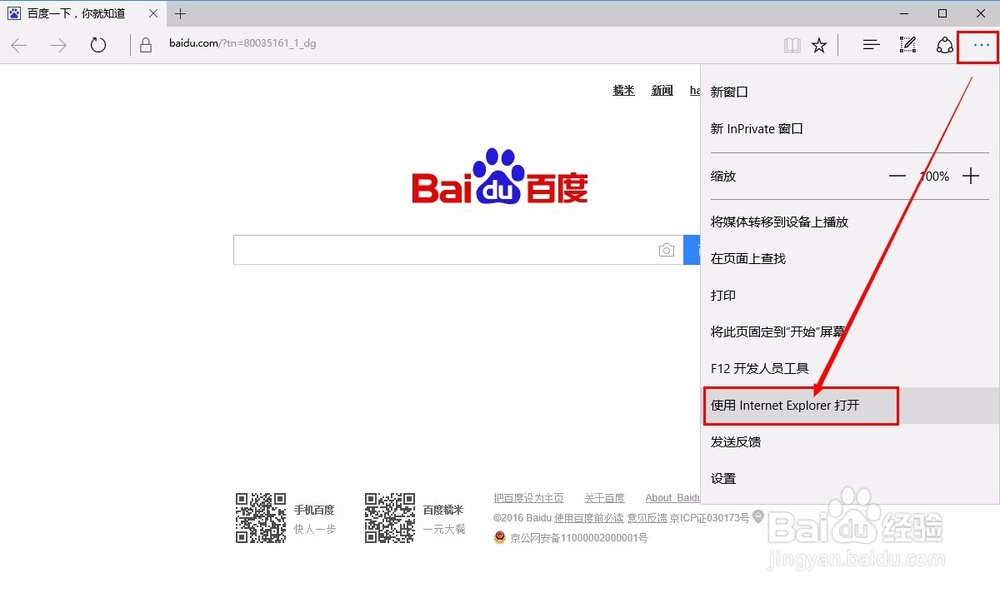Close the Baidu tab with X

pyautogui.click(x=153, y=13)
